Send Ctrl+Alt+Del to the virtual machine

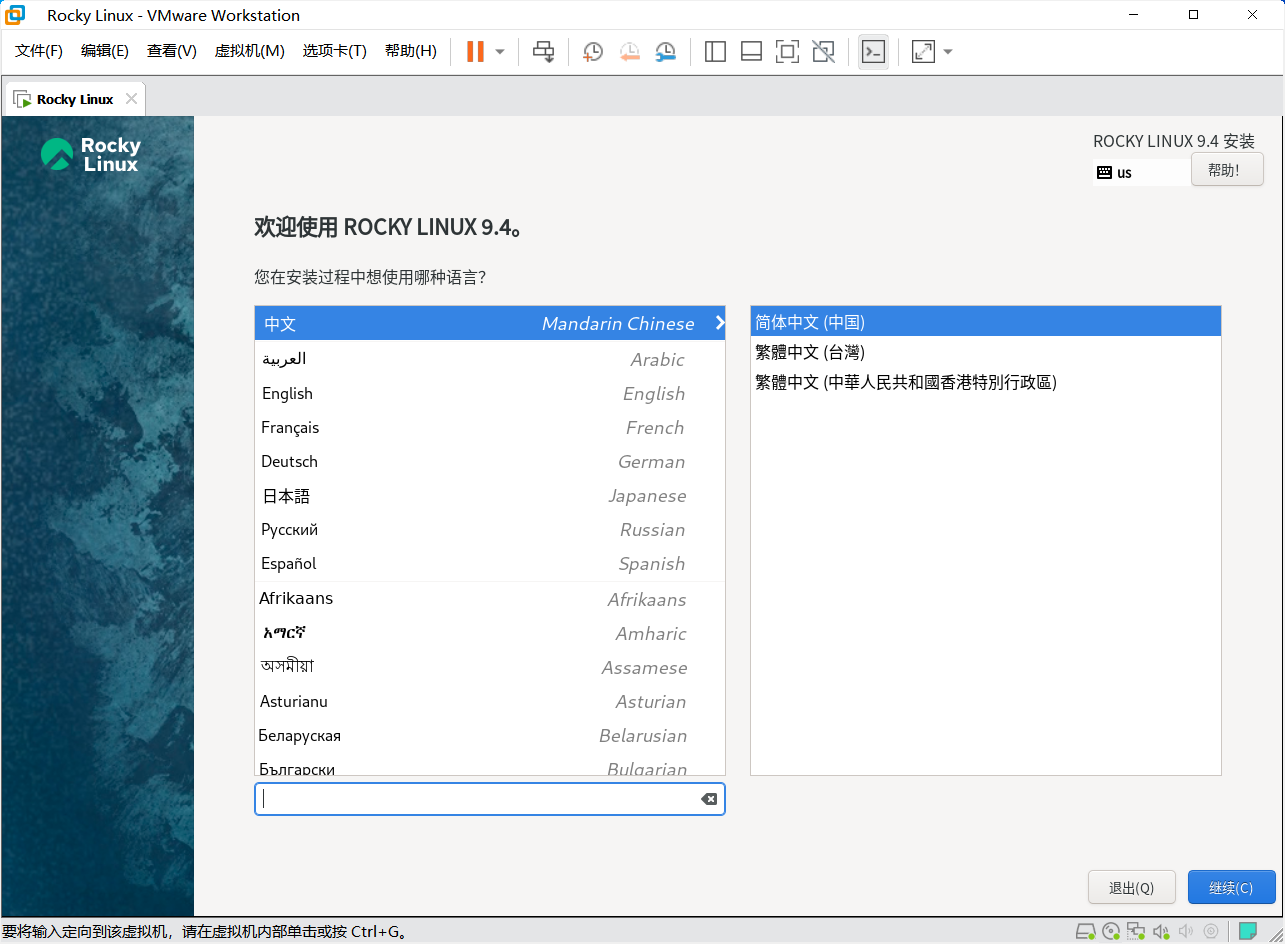pos(543,51)
